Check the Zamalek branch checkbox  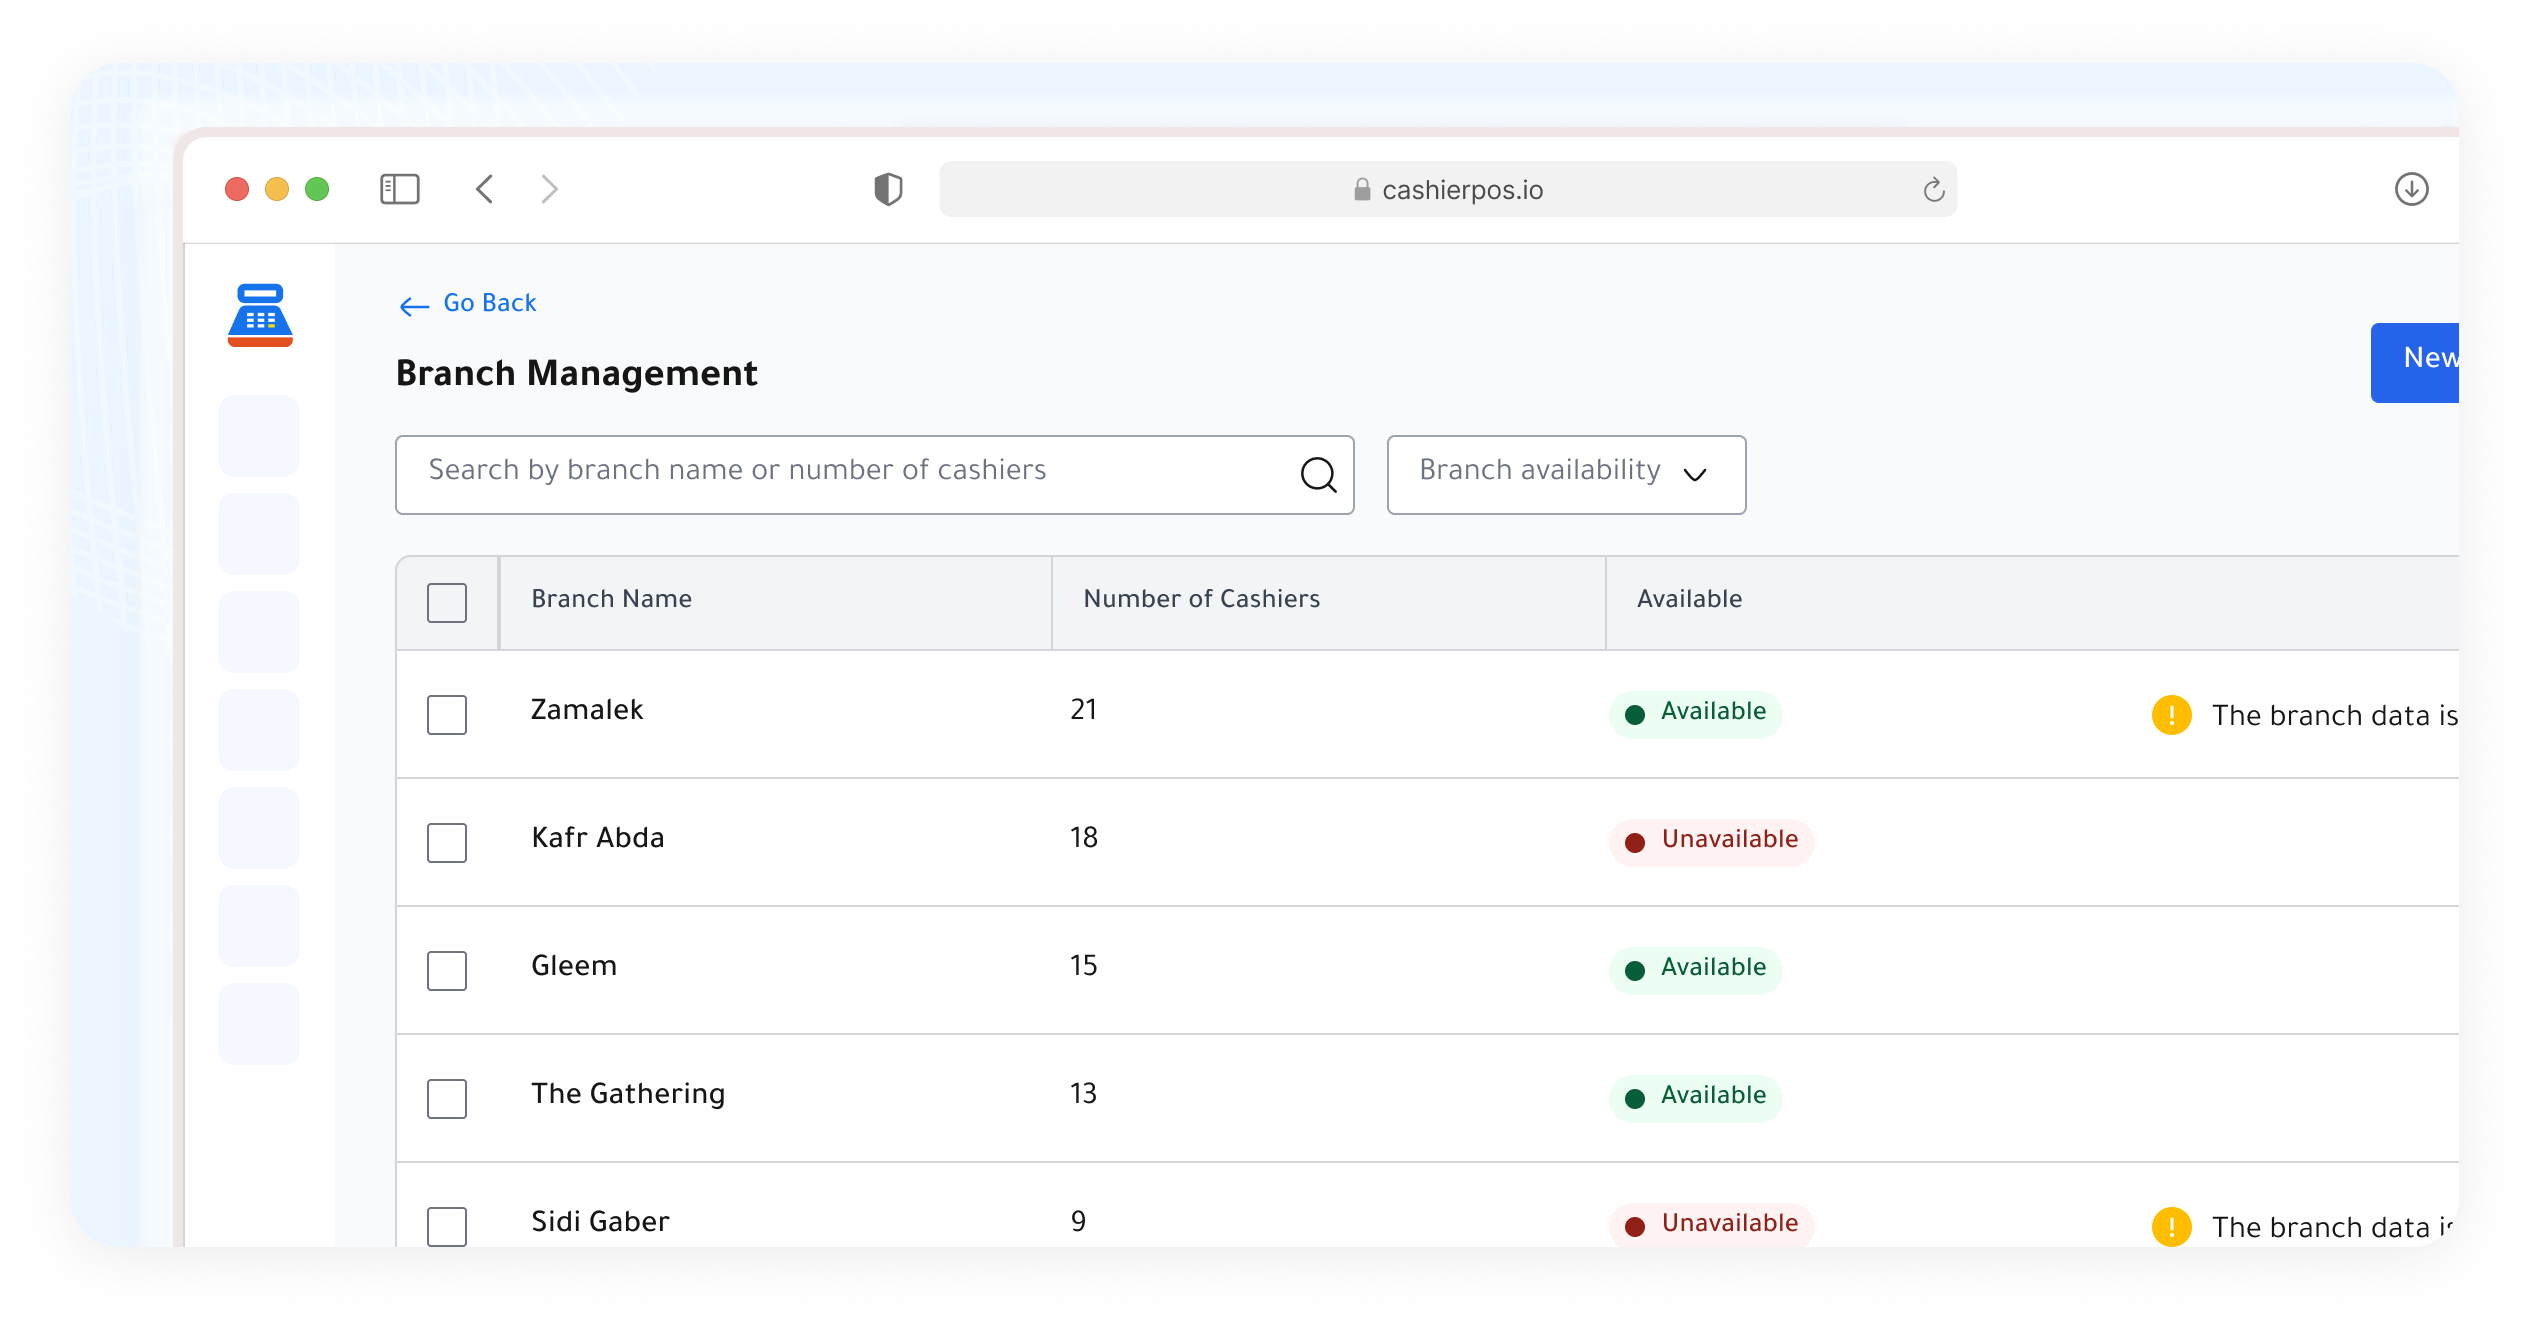(447, 715)
